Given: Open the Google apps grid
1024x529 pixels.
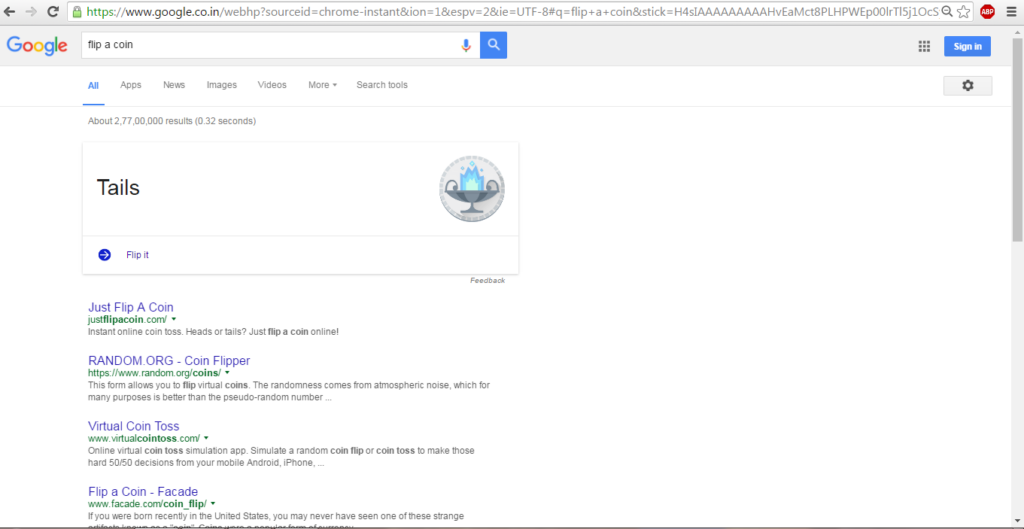Looking at the screenshot, I should point(924,46).
